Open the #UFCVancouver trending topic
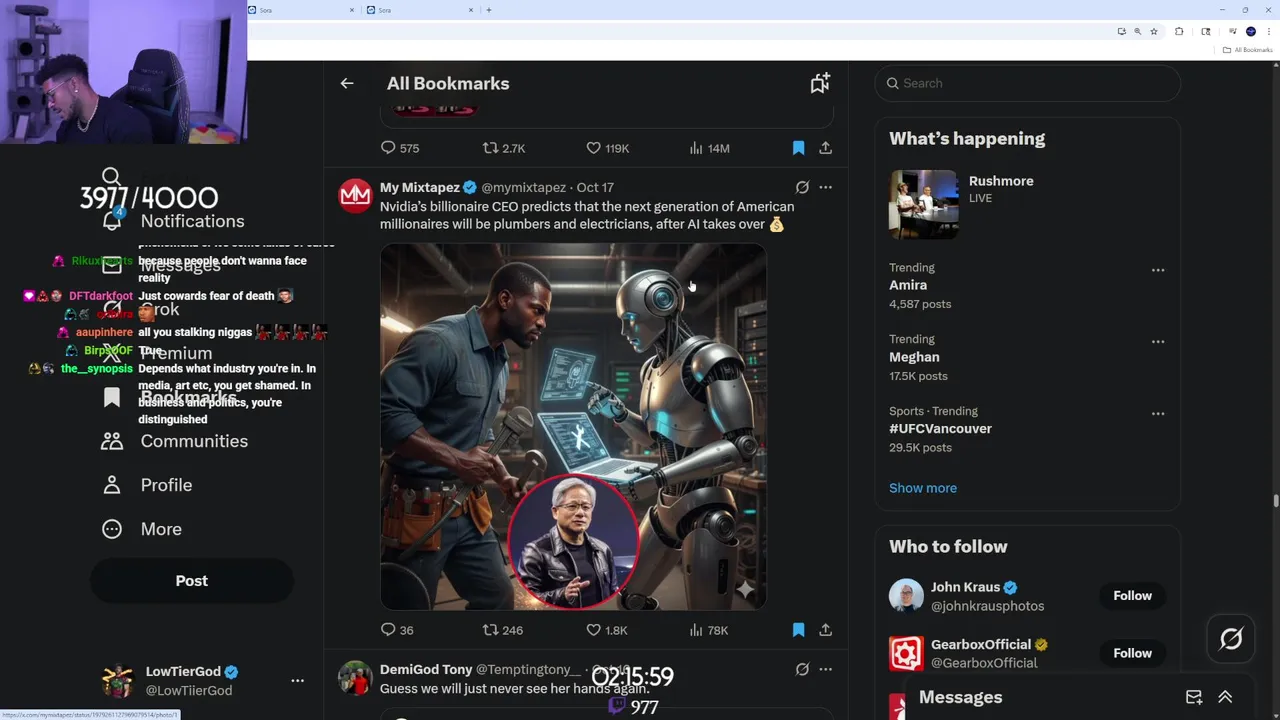Screen dimensions: 1280x720 click(x=940, y=429)
